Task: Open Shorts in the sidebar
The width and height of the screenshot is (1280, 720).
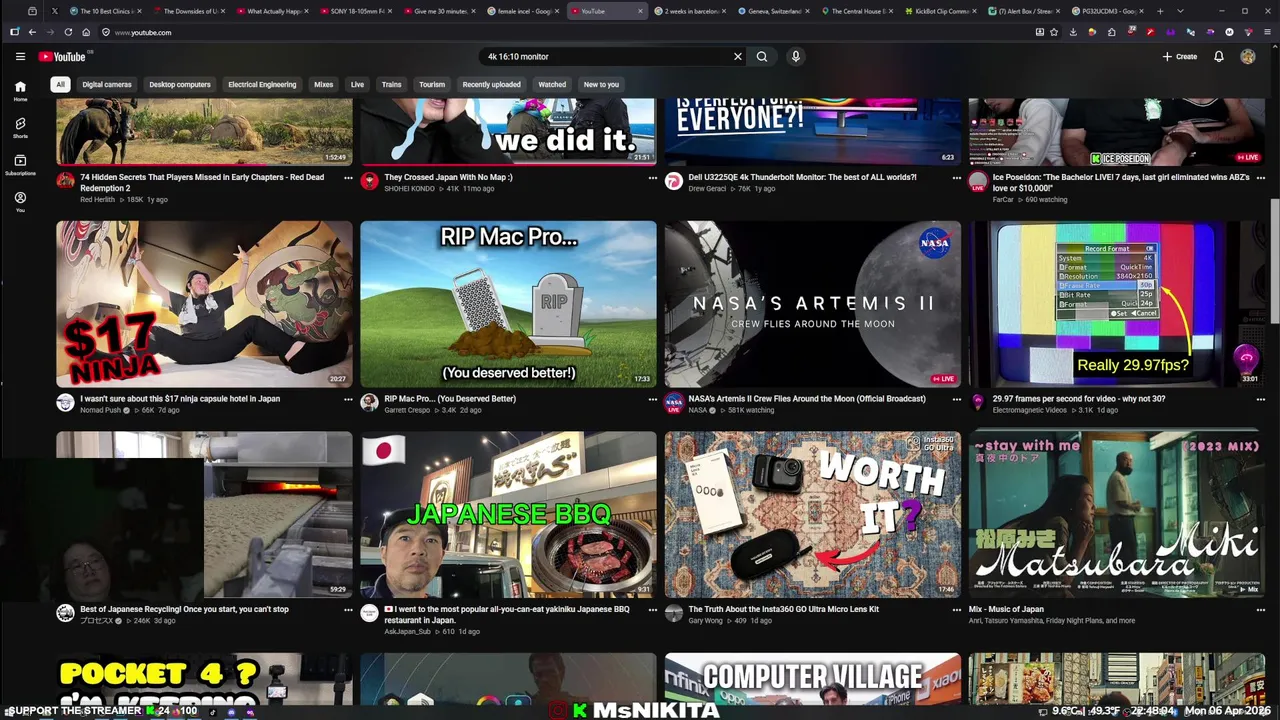Action: pos(20,128)
